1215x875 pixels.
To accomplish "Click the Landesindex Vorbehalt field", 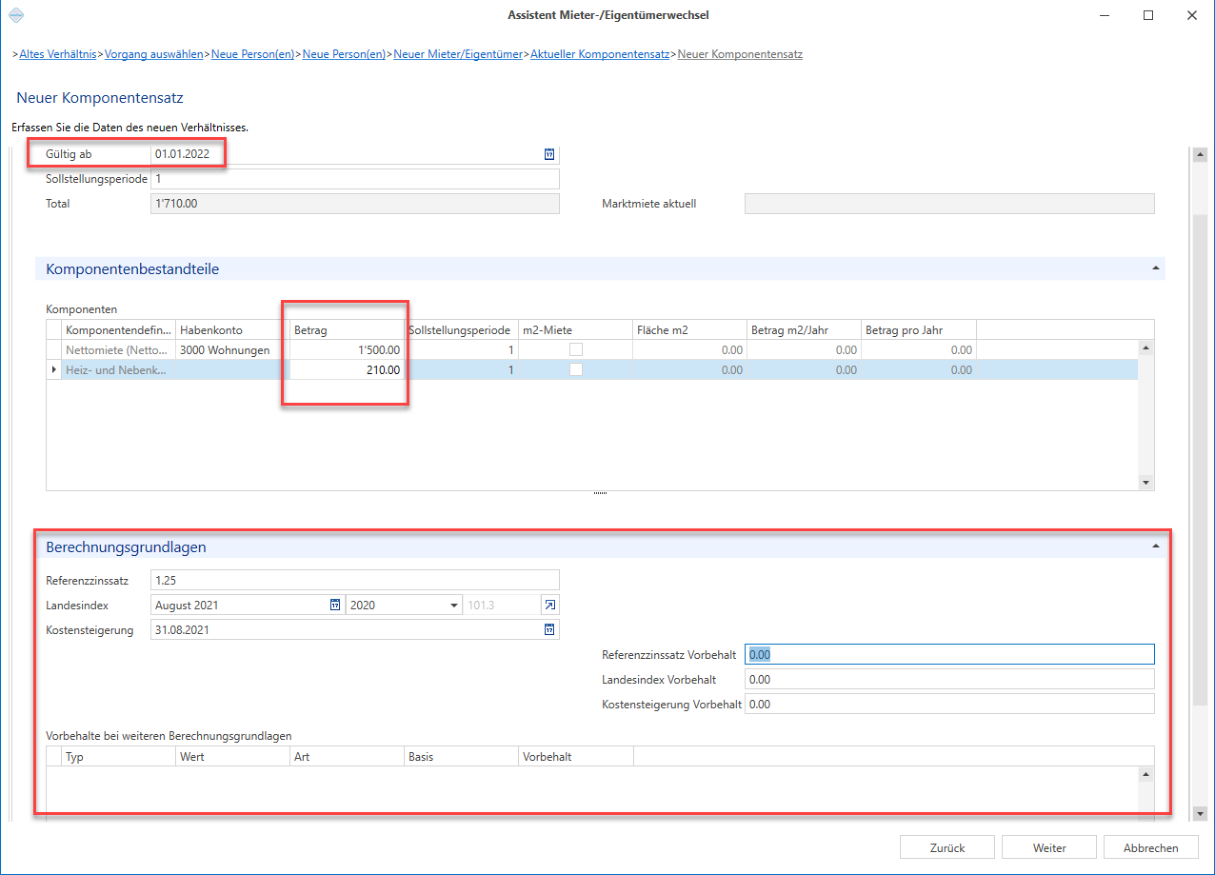I will [x=949, y=679].
